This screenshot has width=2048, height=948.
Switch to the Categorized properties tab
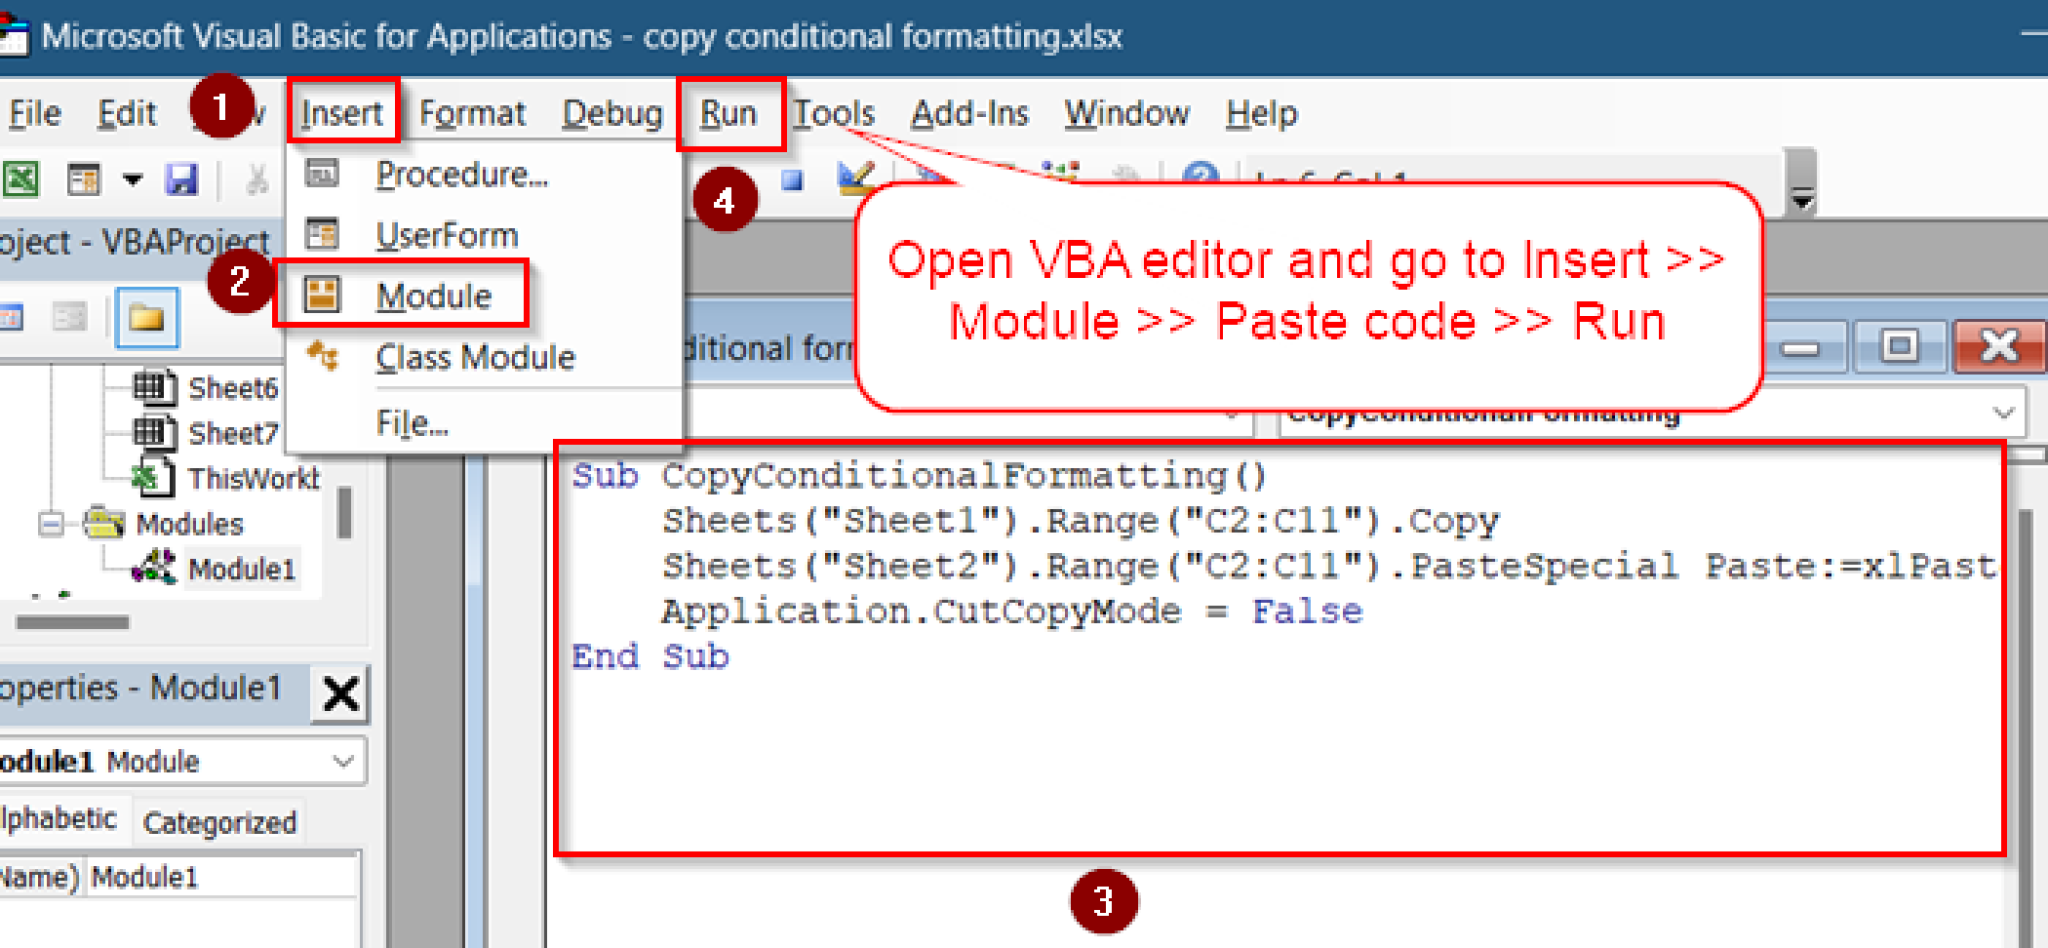[220, 823]
